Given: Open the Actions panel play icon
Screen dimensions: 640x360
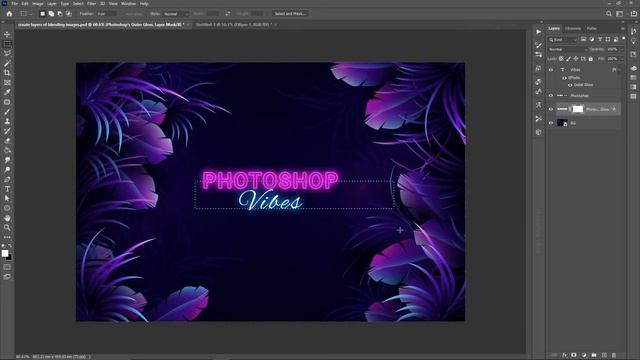Looking at the screenshot, I should (539, 31).
